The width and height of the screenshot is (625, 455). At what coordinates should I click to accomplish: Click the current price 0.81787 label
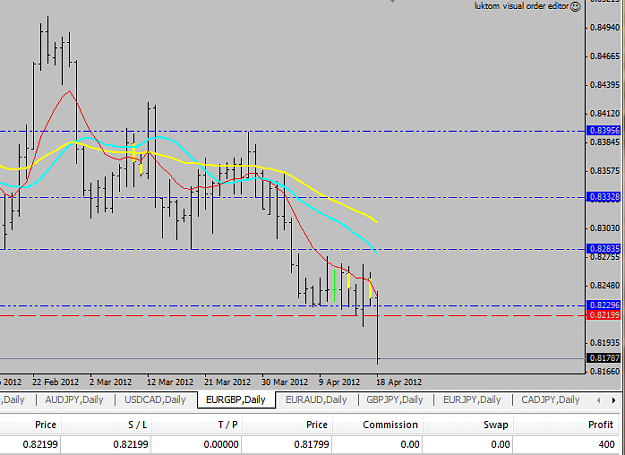pyautogui.click(x=604, y=358)
